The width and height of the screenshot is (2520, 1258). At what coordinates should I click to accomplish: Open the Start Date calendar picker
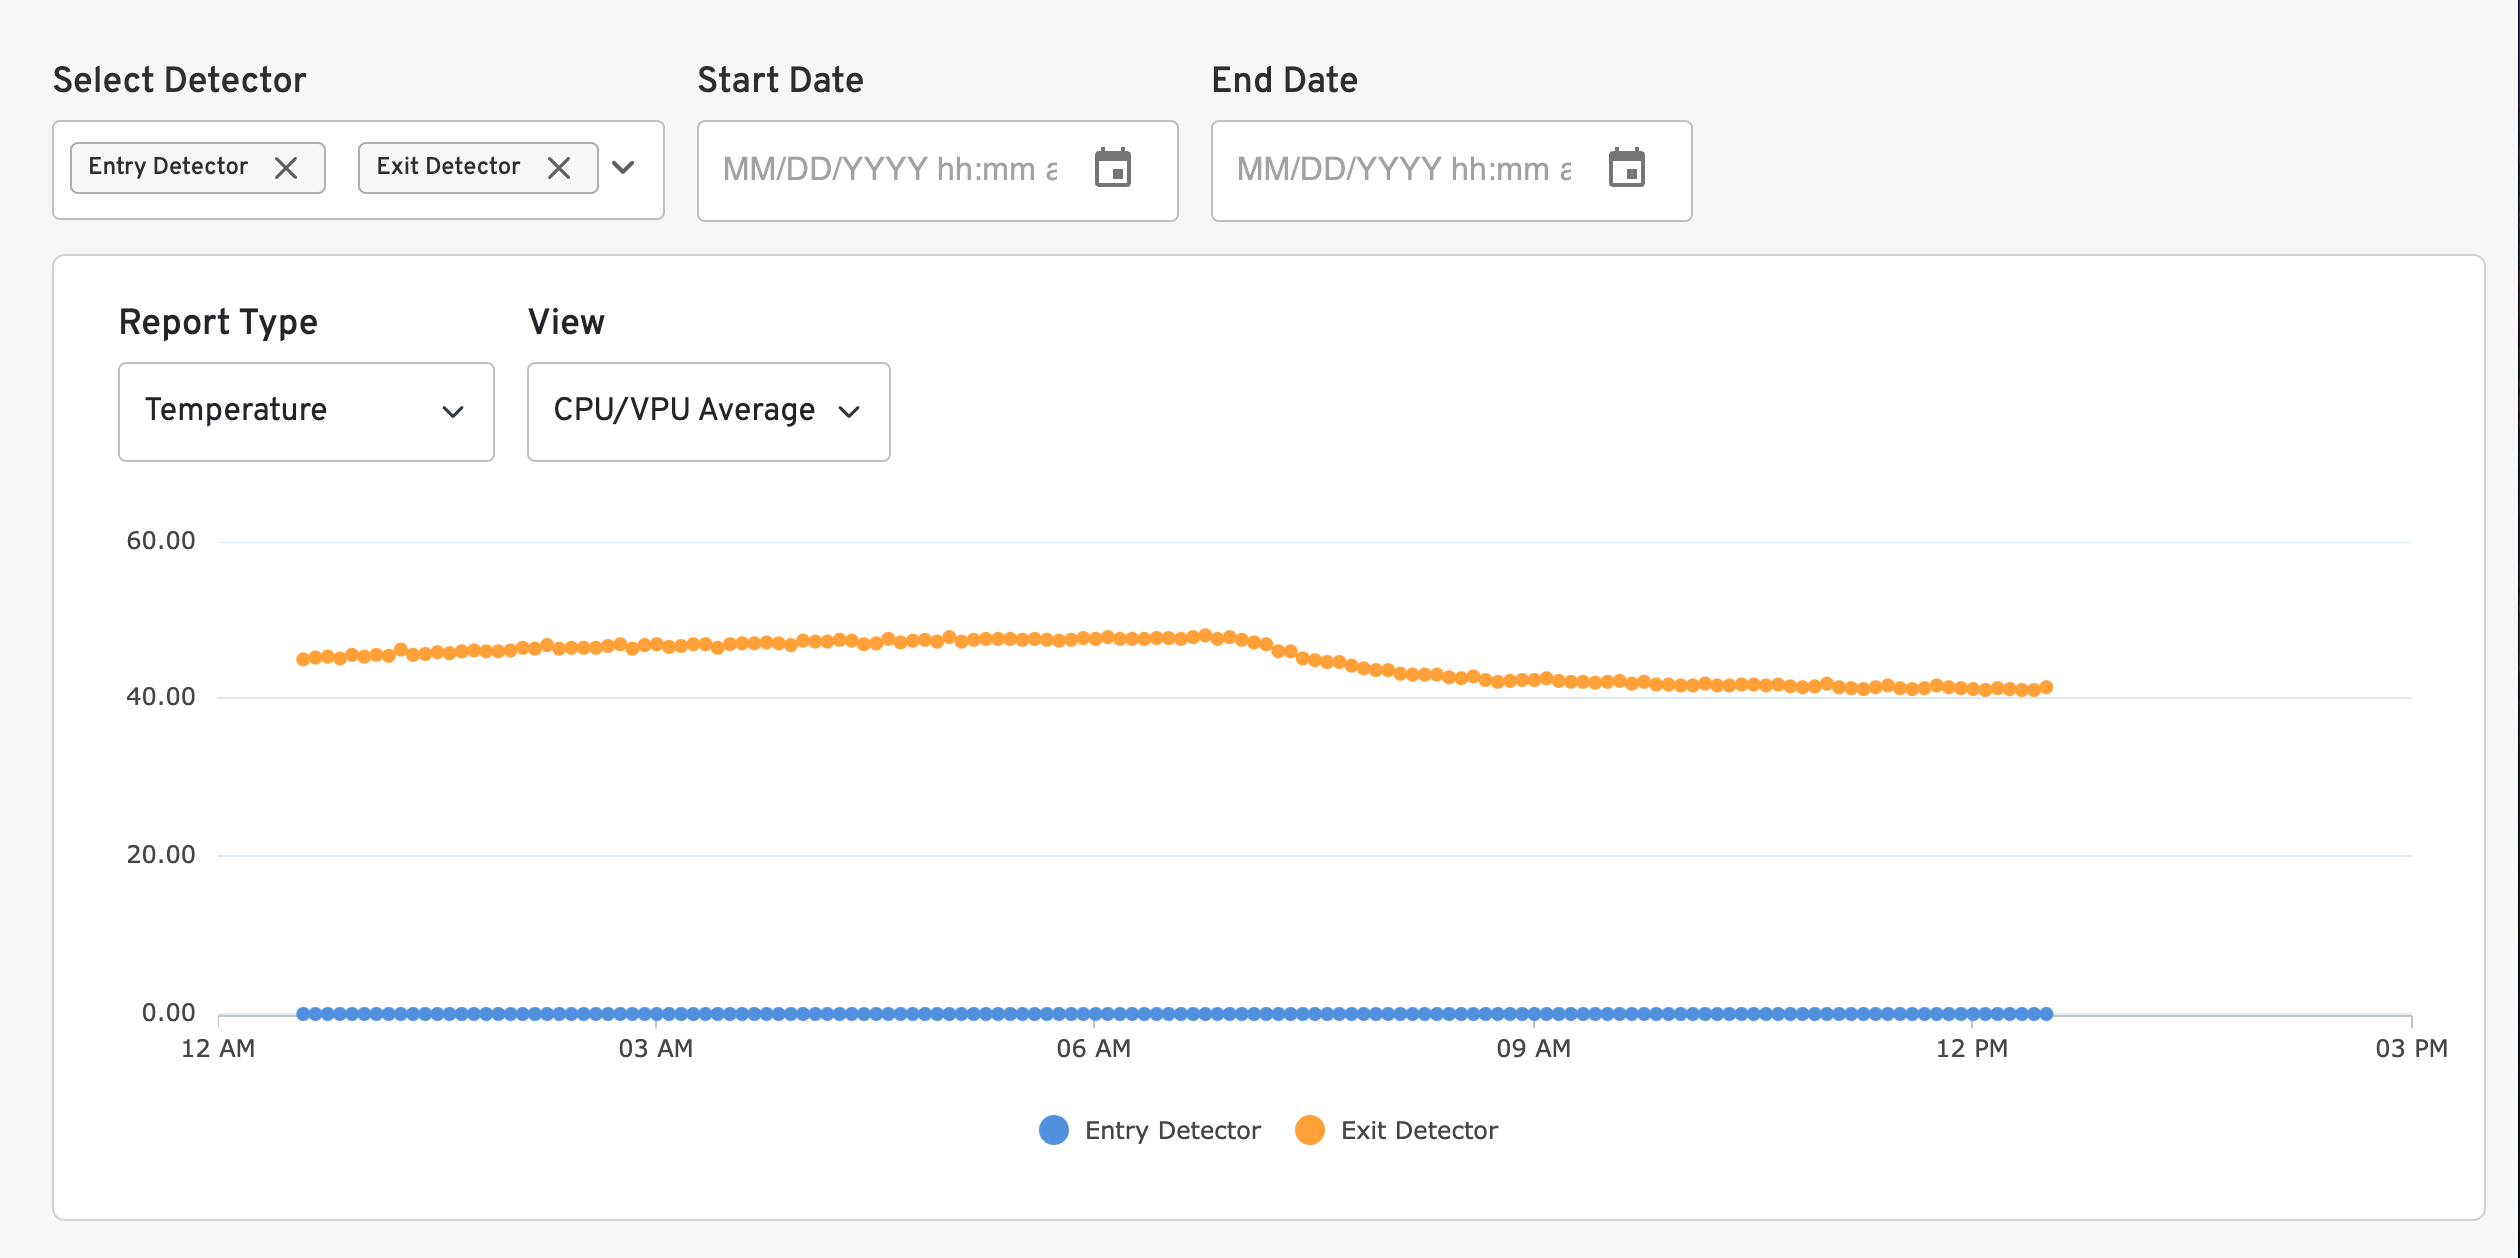pos(1112,168)
